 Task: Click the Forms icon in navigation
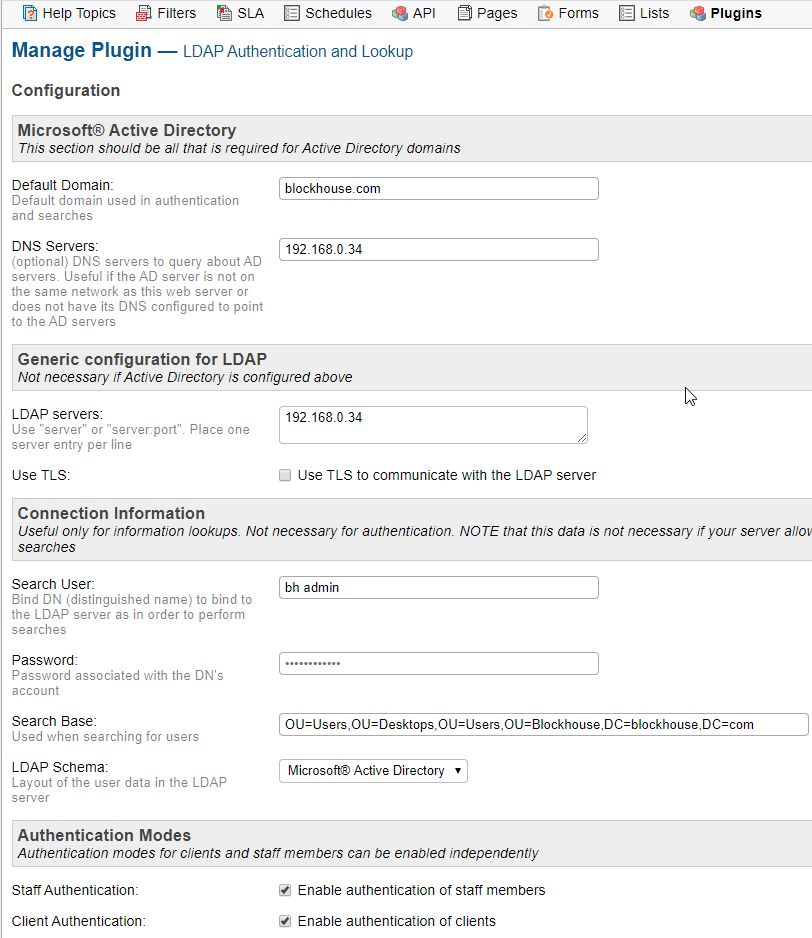point(545,13)
